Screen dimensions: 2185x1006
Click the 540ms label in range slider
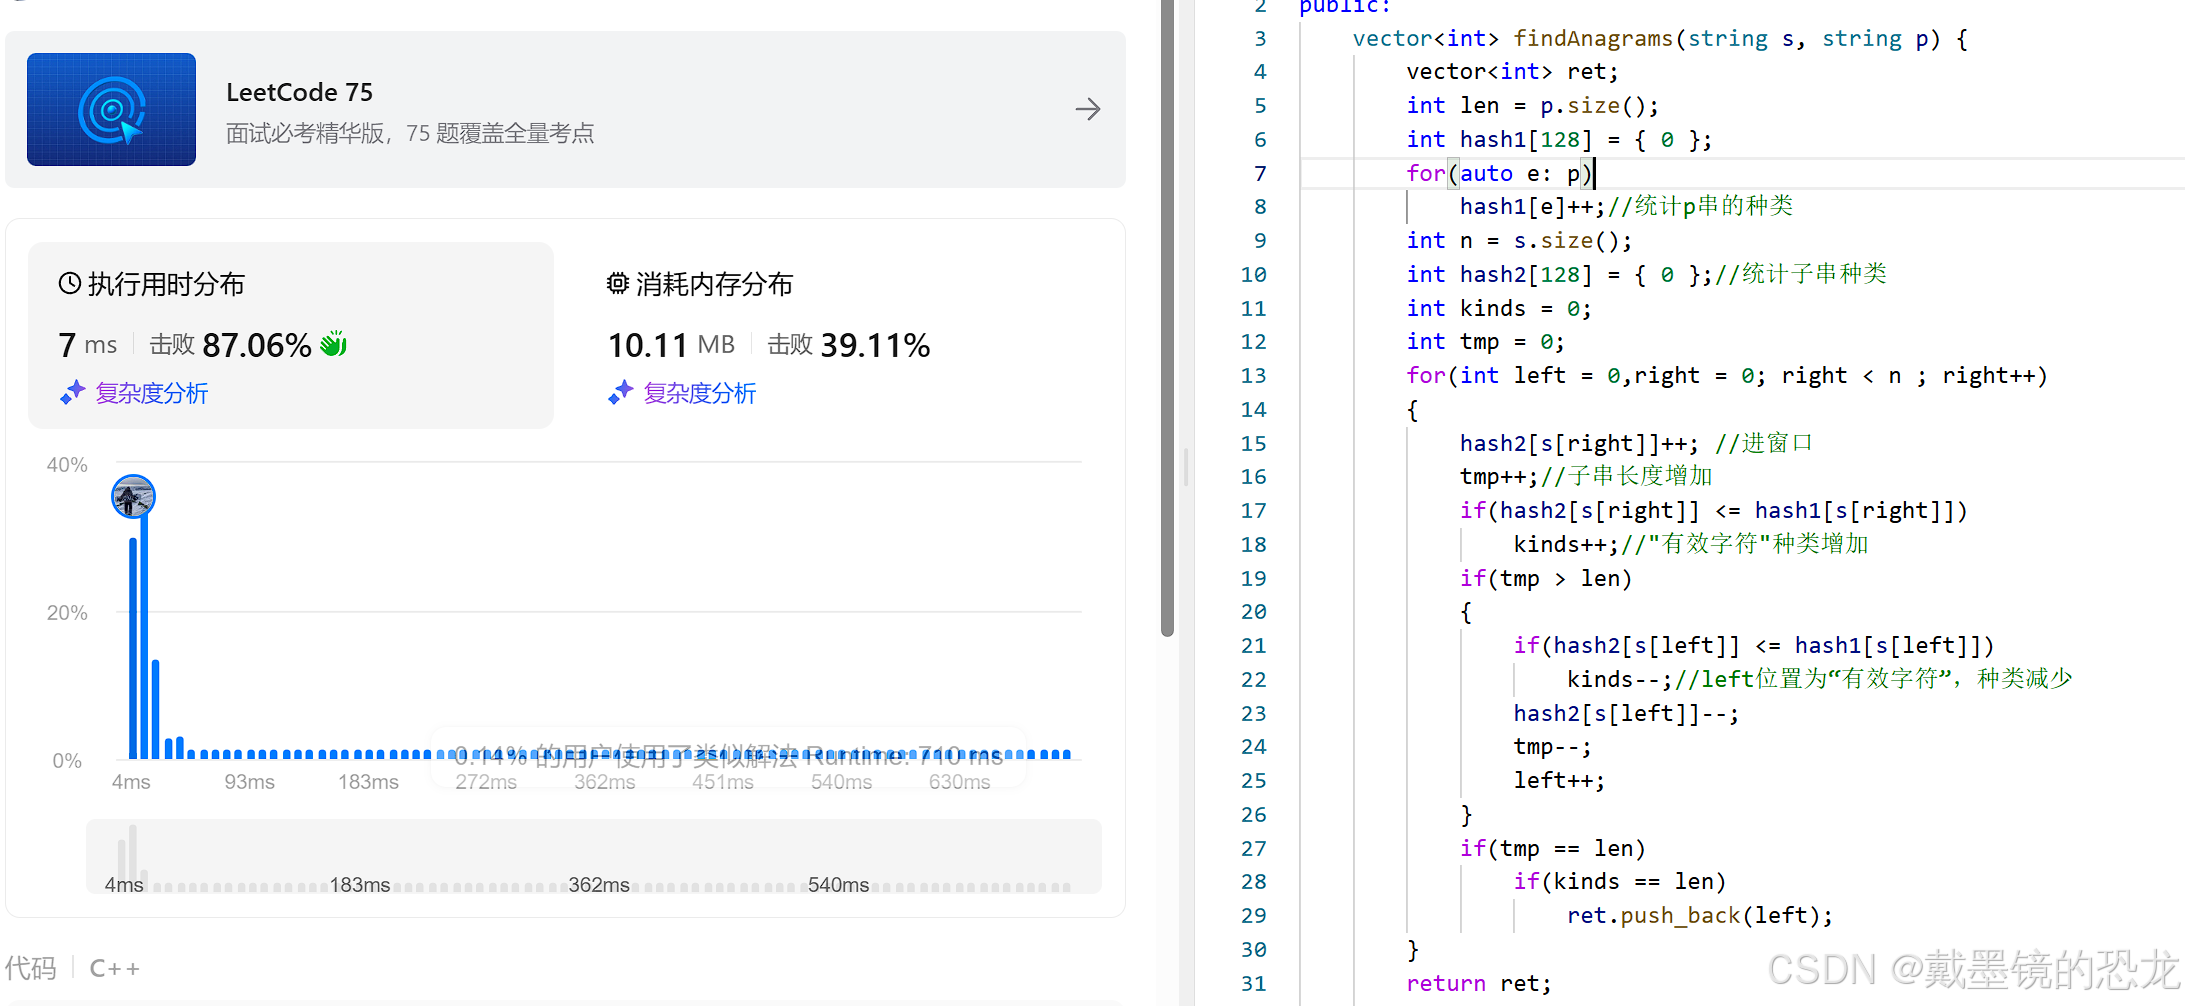tap(838, 885)
